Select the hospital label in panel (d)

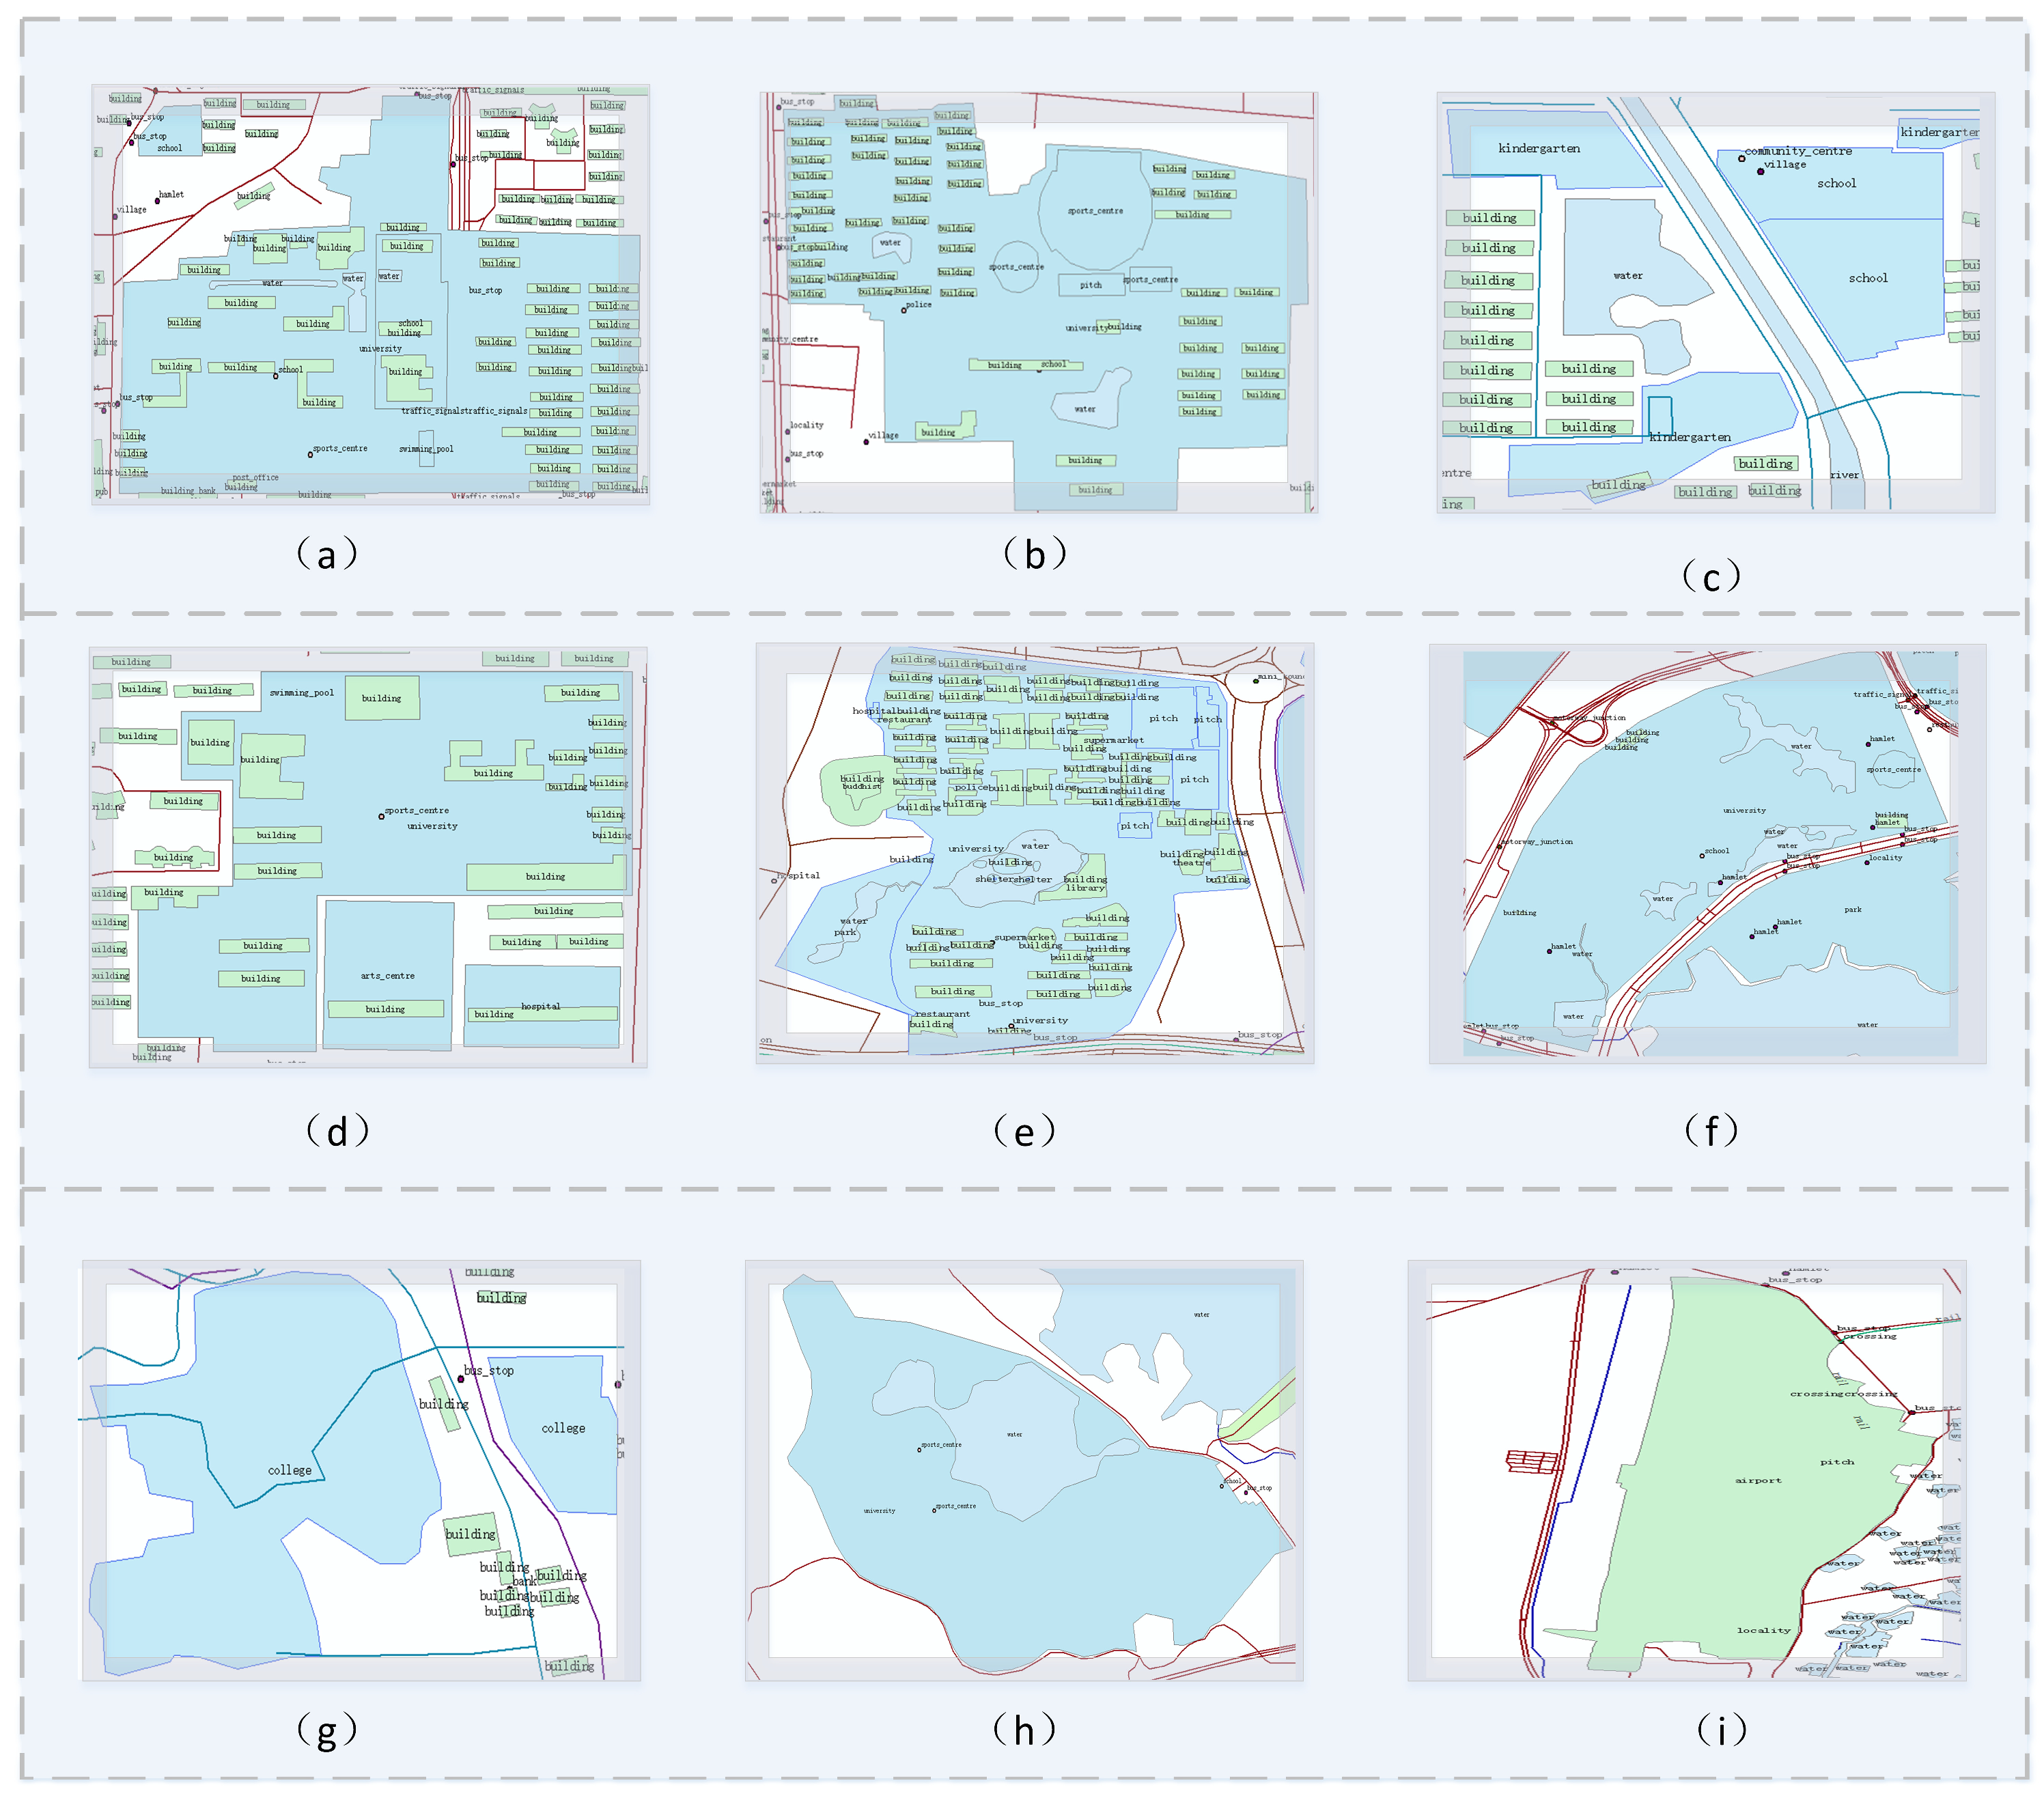coord(540,1006)
